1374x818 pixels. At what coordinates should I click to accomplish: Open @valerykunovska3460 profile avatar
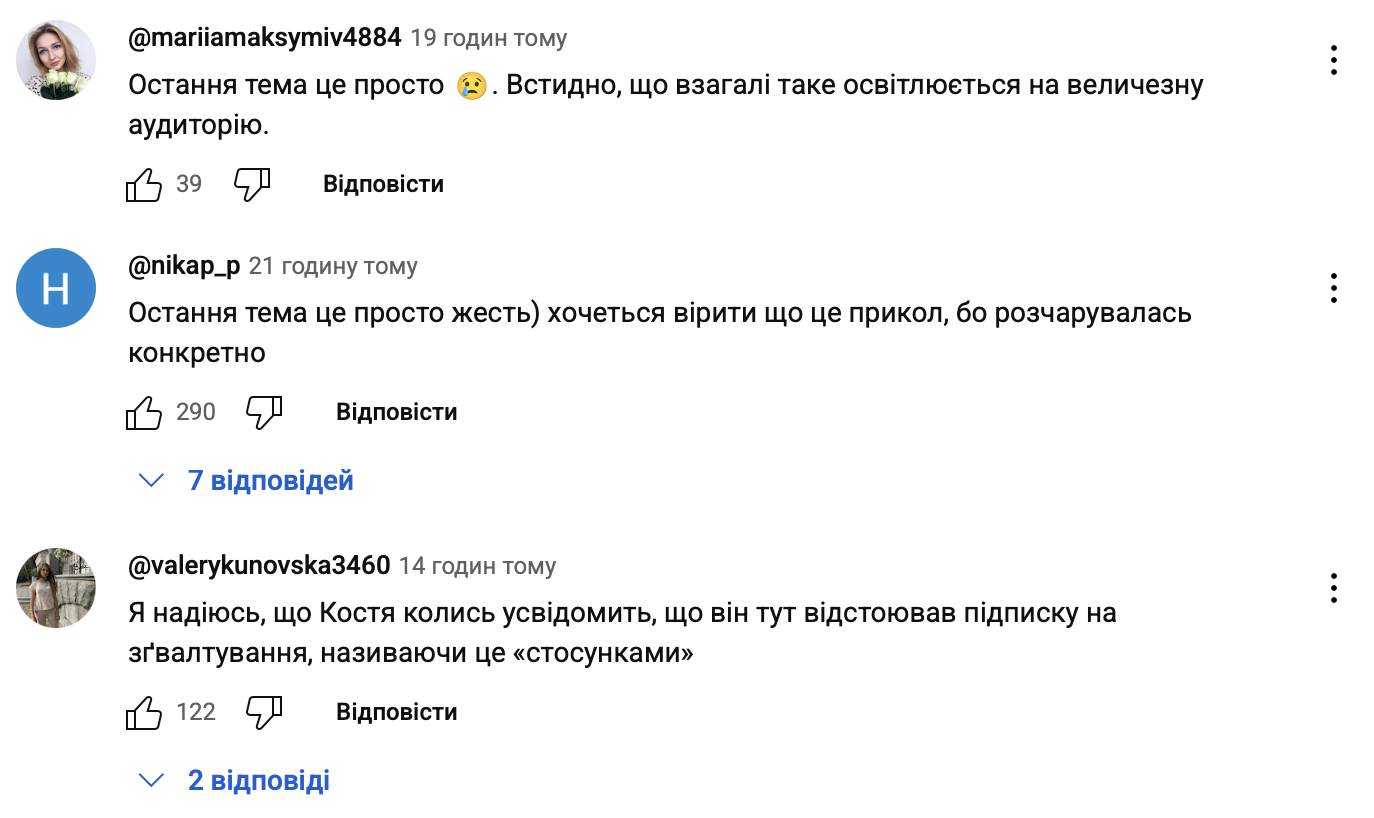(56, 588)
